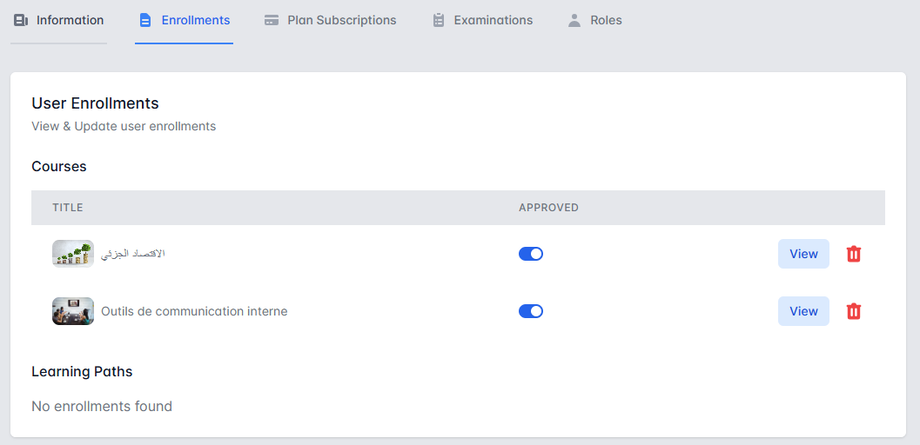Click the Outils de communication interne thumbnail

pyautogui.click(x=73, y=311)
